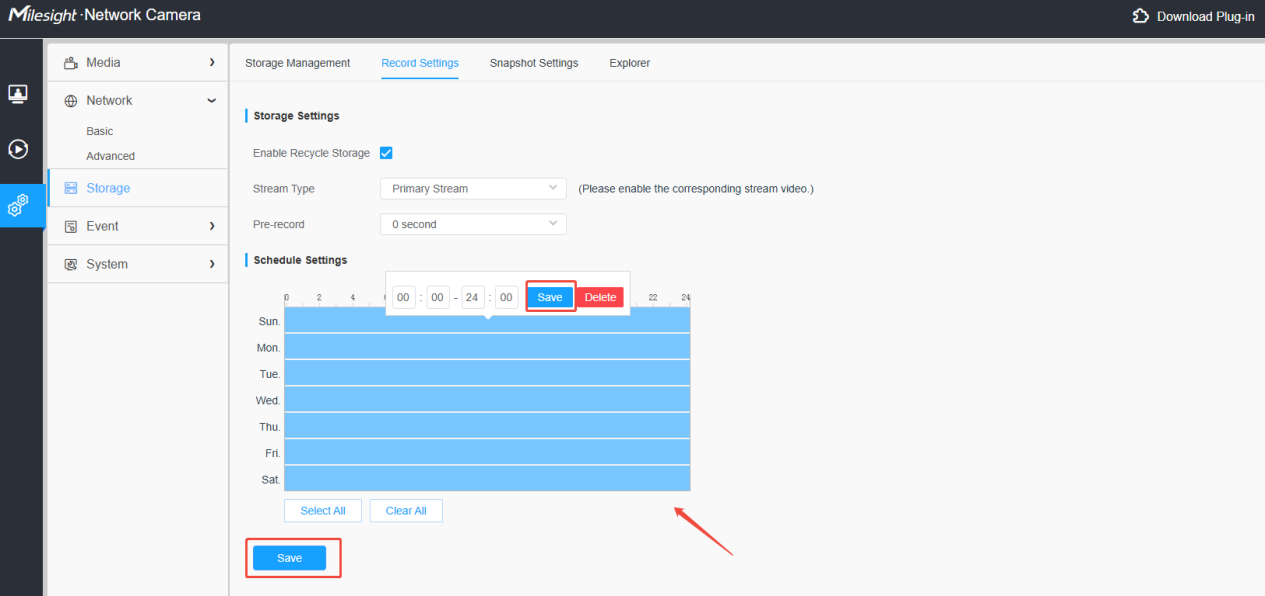
Task: Click the Select All button
Action: point(323,510)
